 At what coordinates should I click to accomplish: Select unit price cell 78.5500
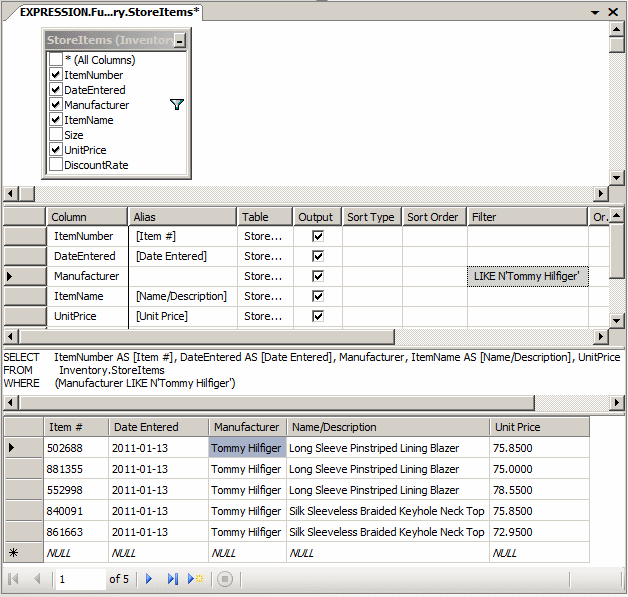point(539,490)
